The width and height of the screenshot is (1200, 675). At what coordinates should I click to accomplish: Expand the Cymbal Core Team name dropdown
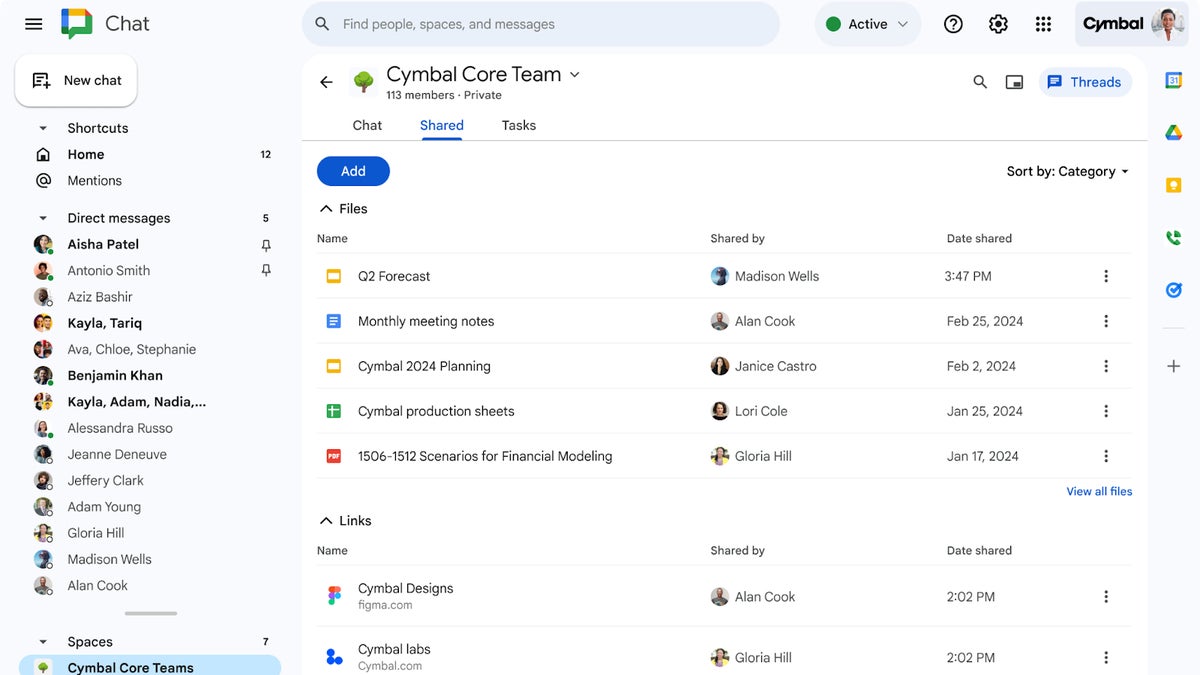[574, 74]
